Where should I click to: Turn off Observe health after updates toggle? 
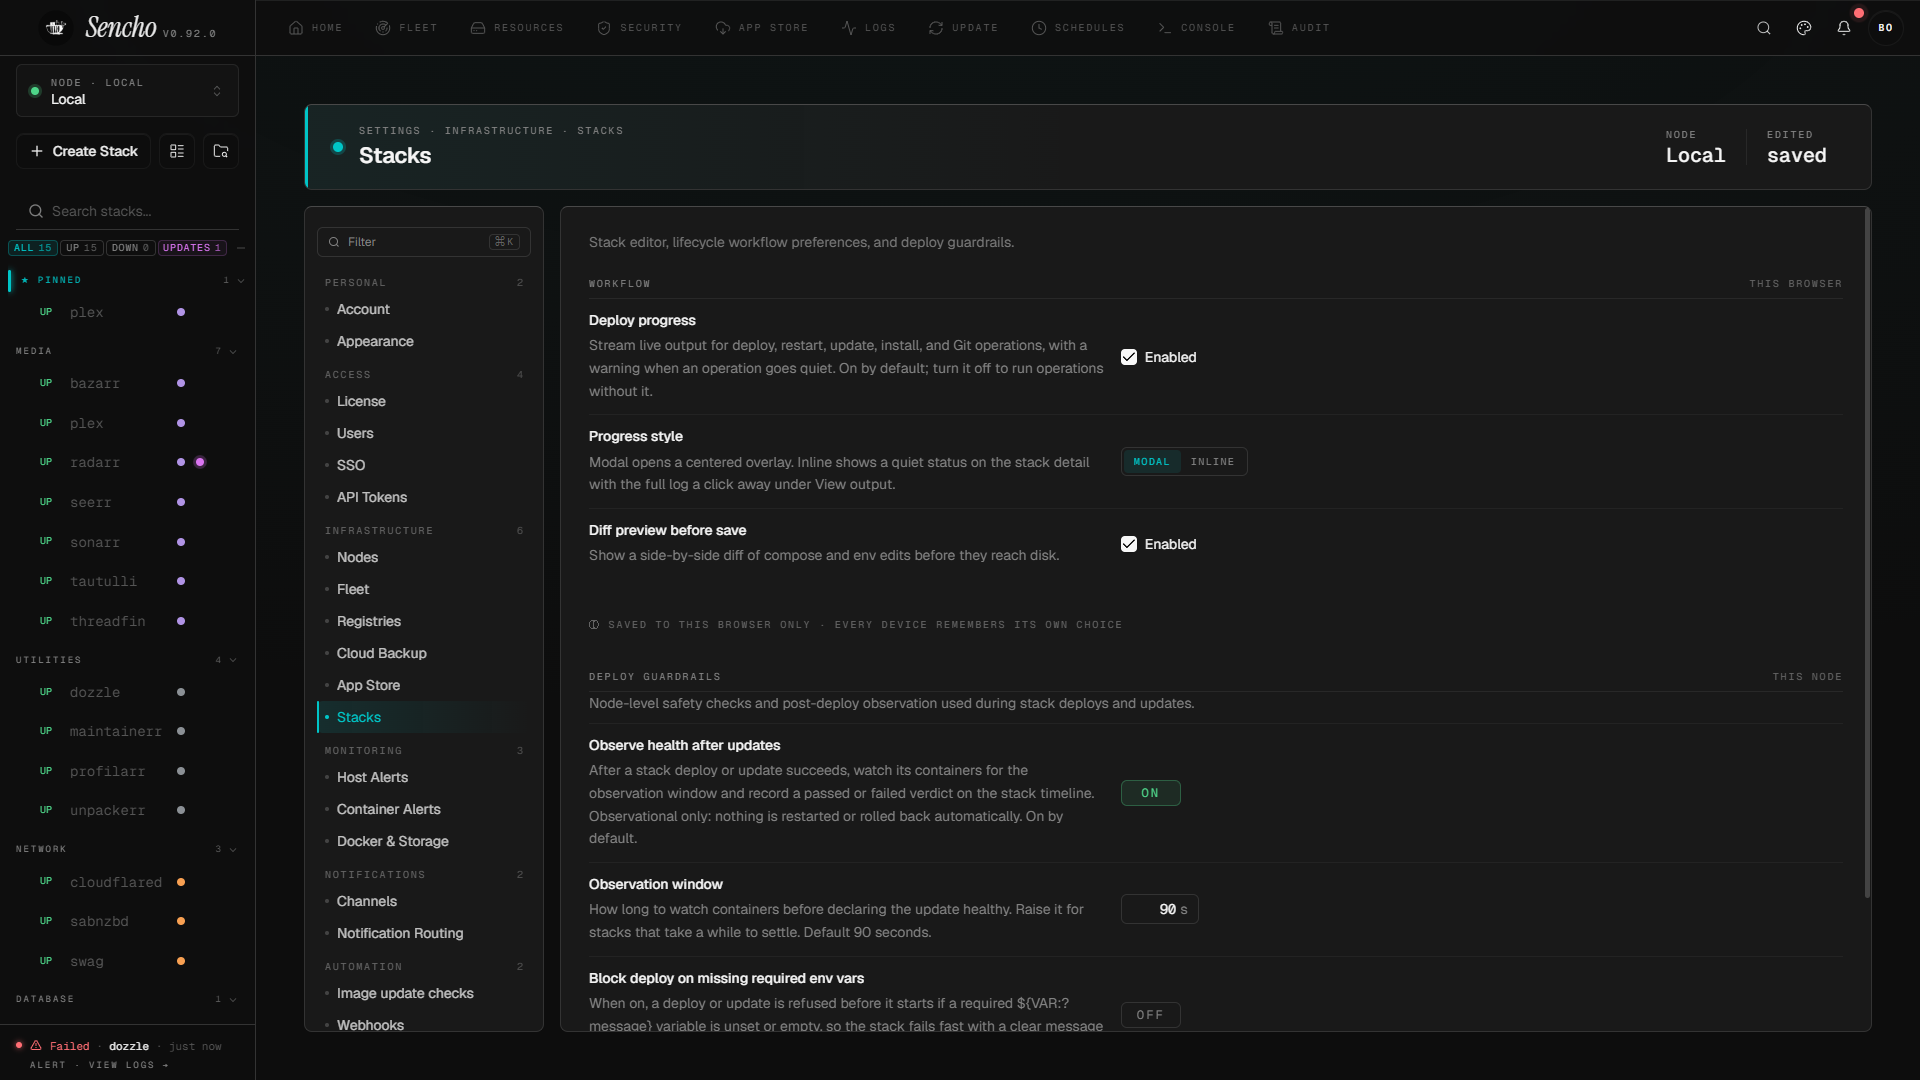tap(1150, 793)
